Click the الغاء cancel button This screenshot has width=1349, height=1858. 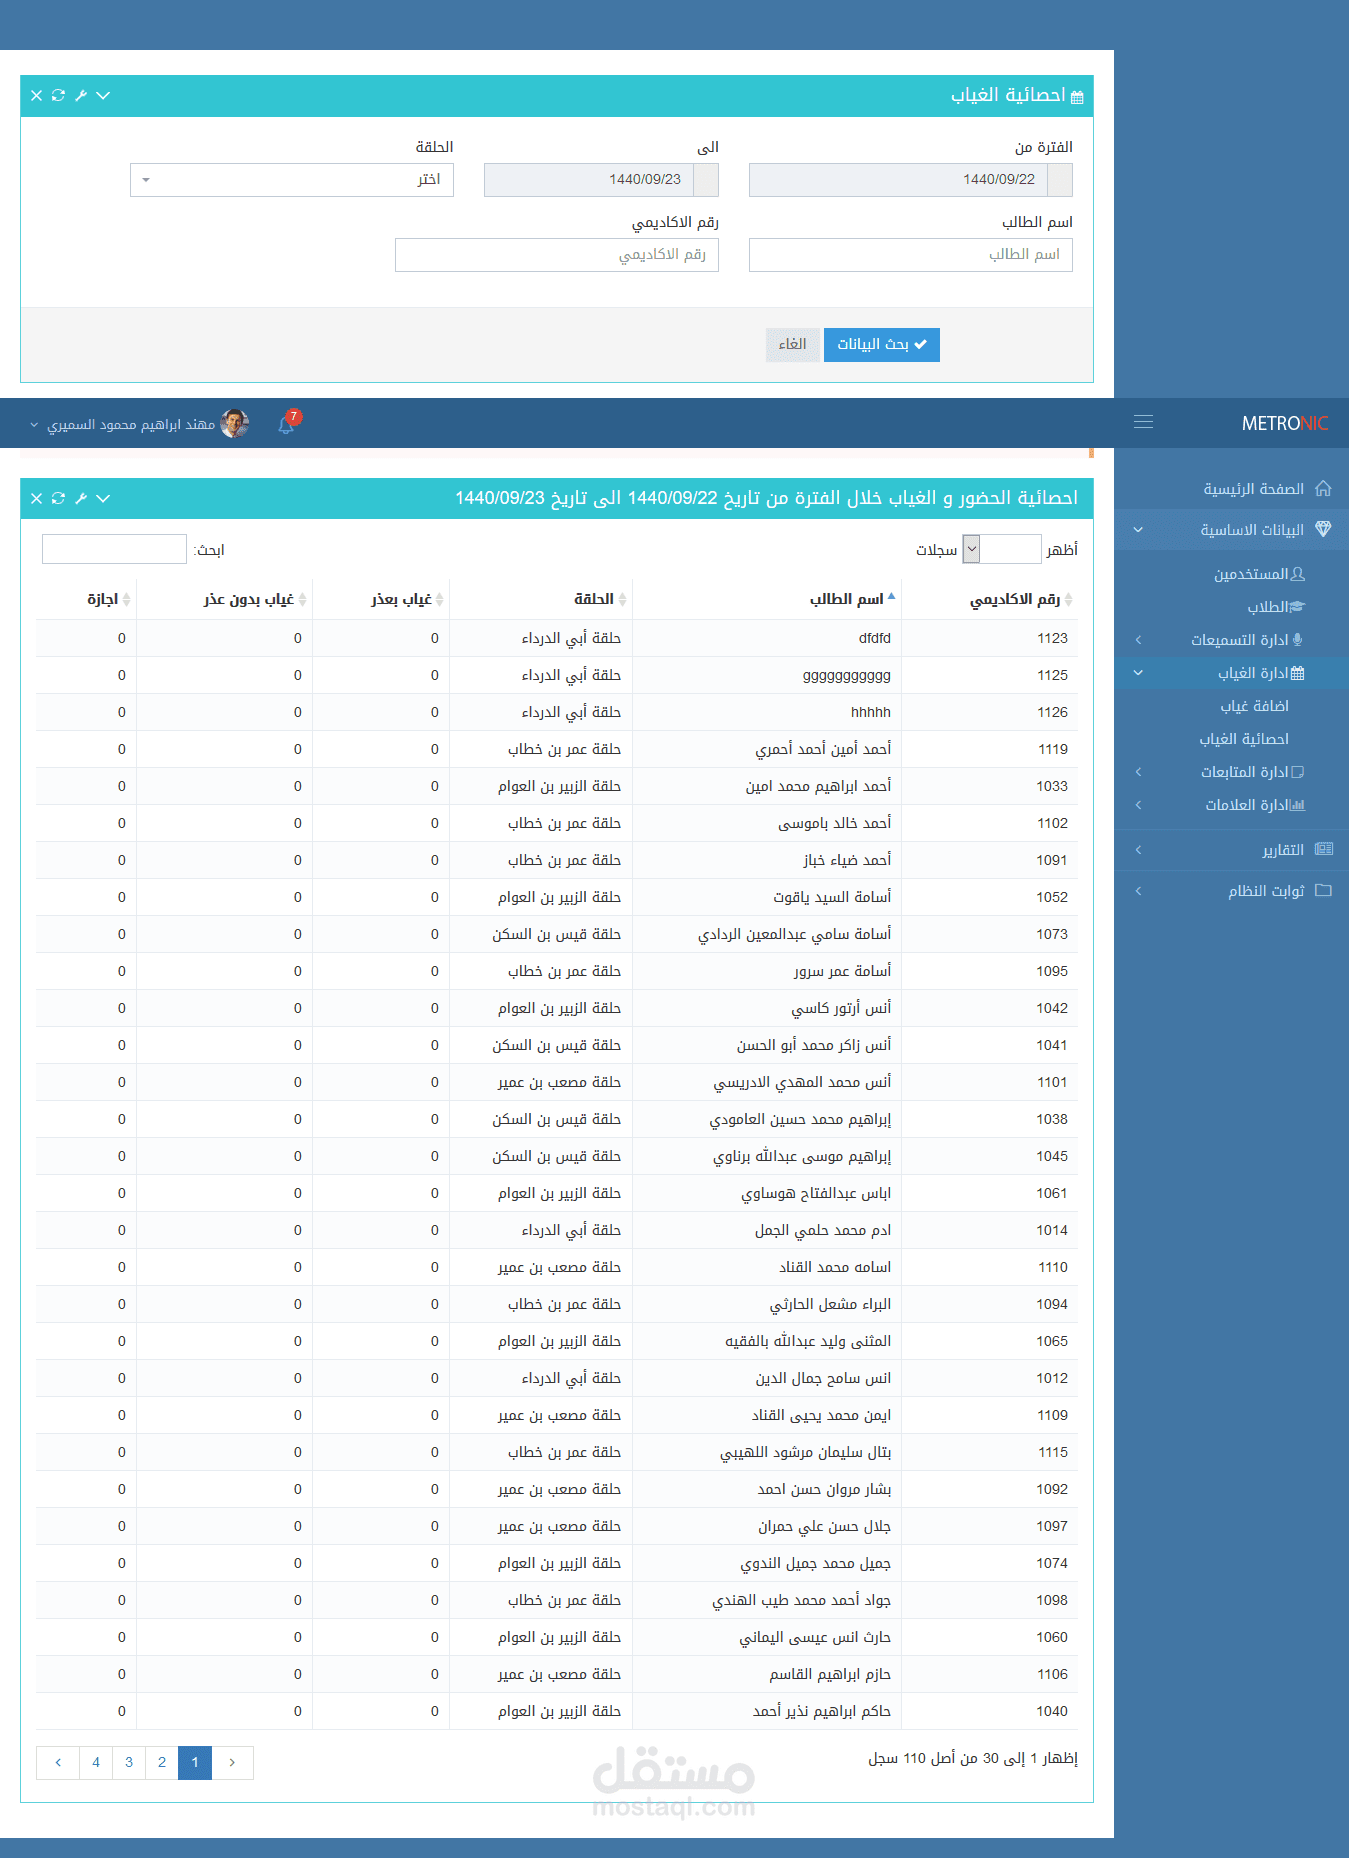coord(793,345)
